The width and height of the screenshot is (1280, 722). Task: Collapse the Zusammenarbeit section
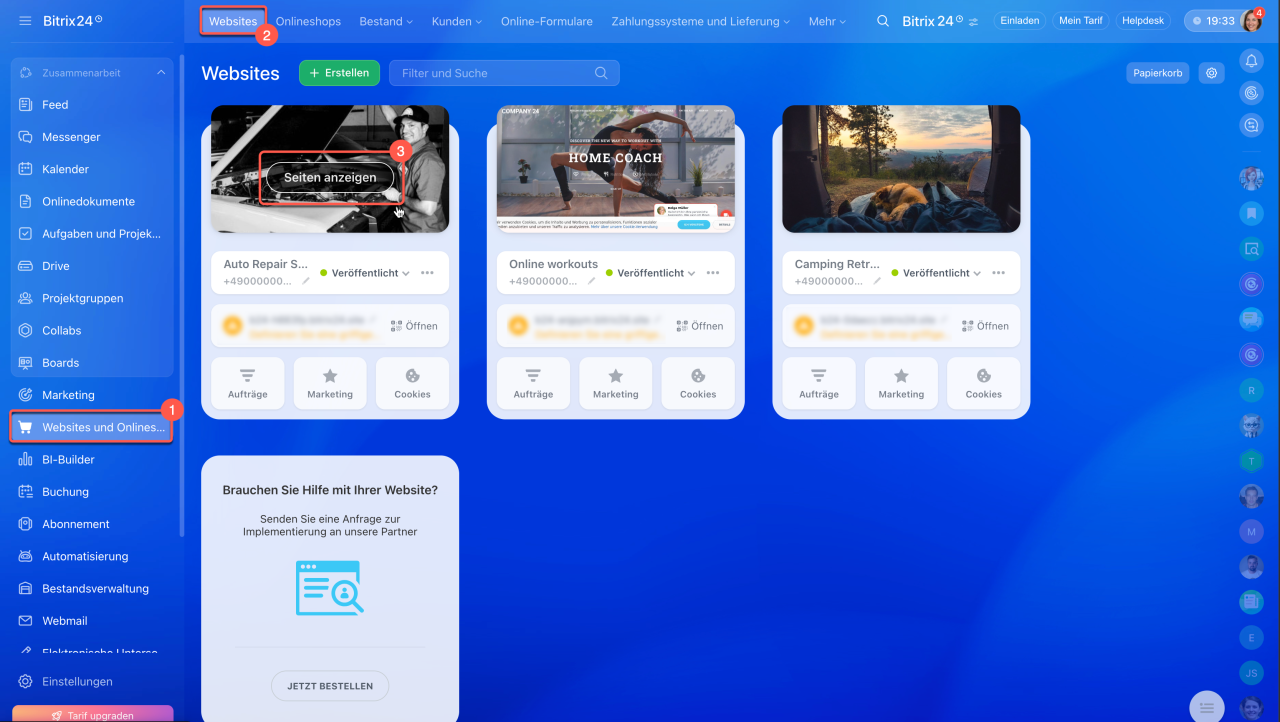coord(161,73)
